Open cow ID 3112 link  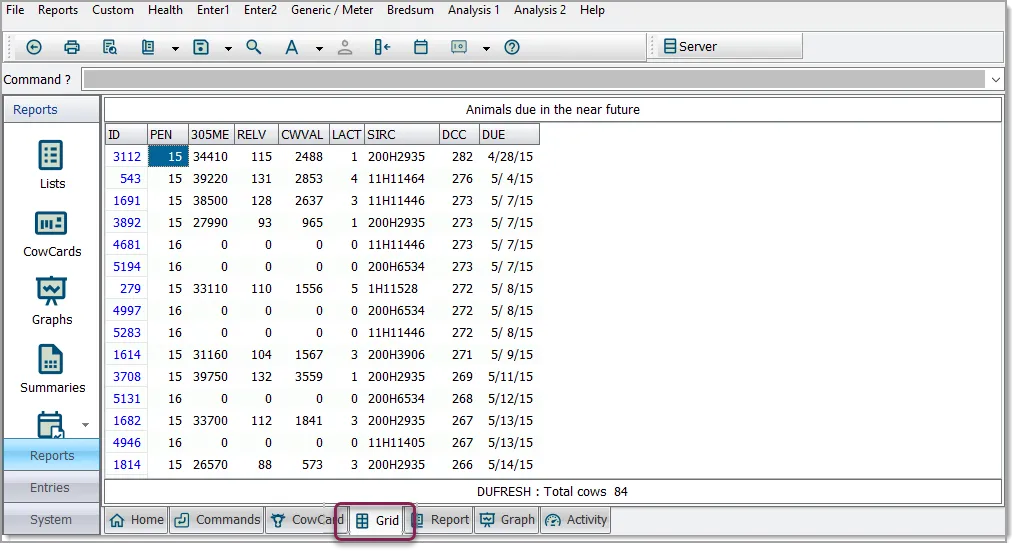pyautogui.click(x=127, y=157)
